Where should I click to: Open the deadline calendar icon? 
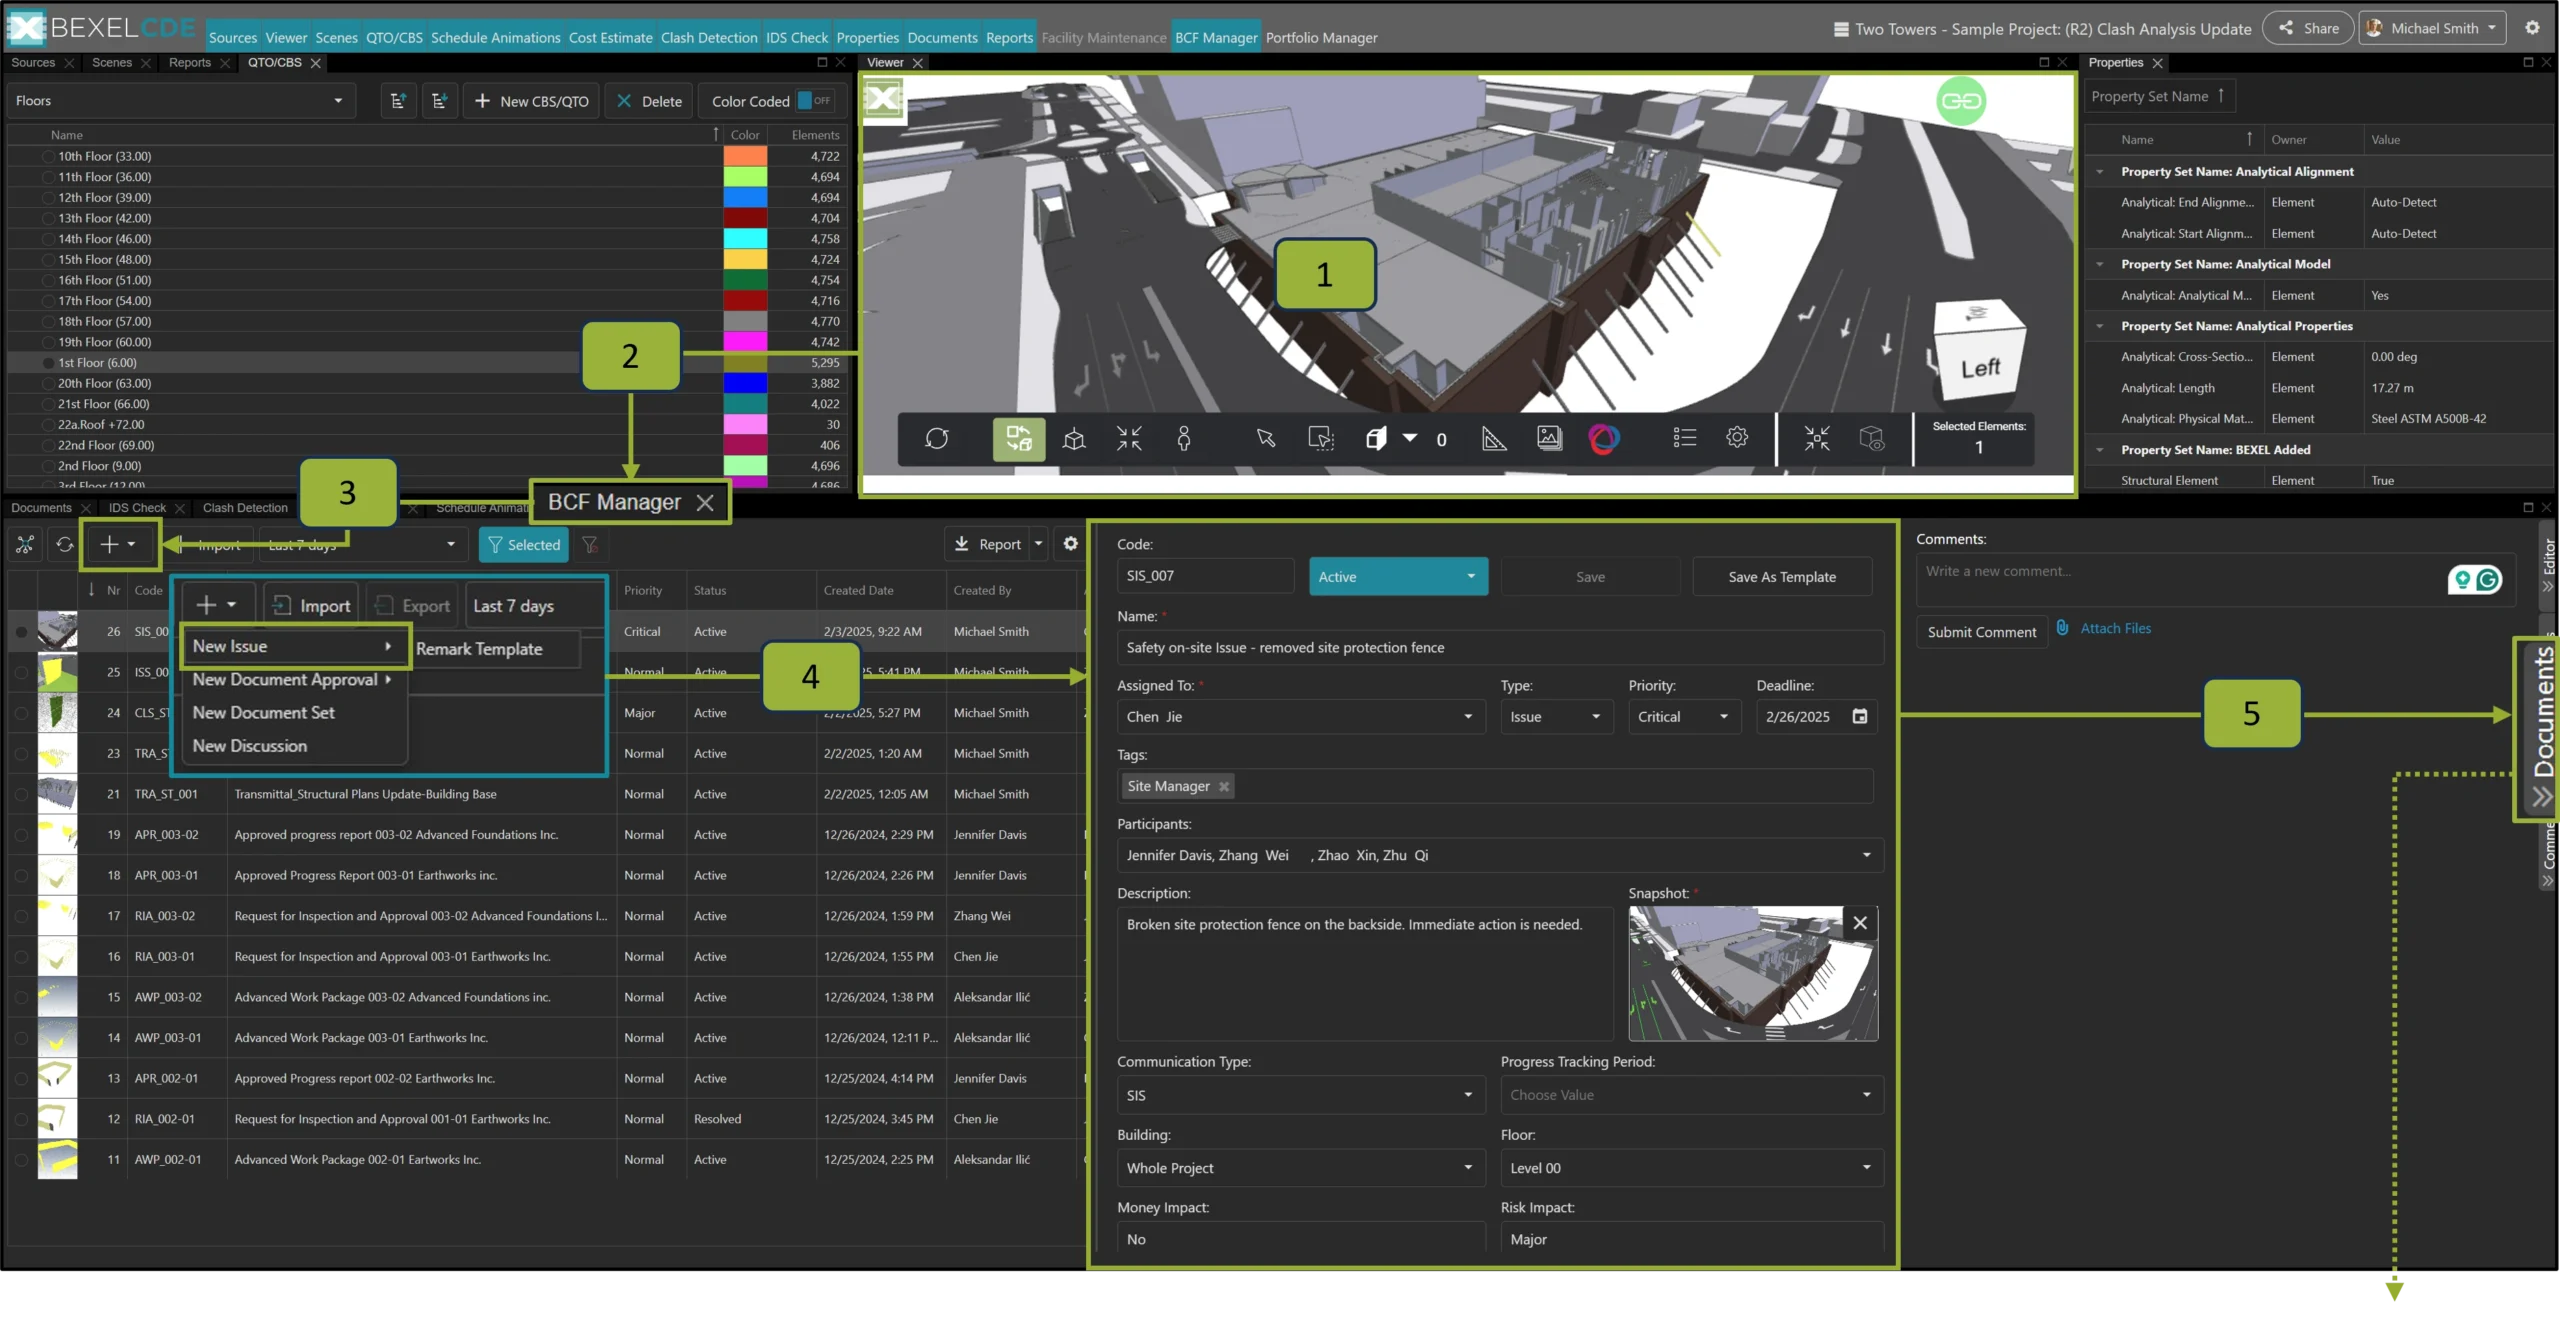point(1860,716)
